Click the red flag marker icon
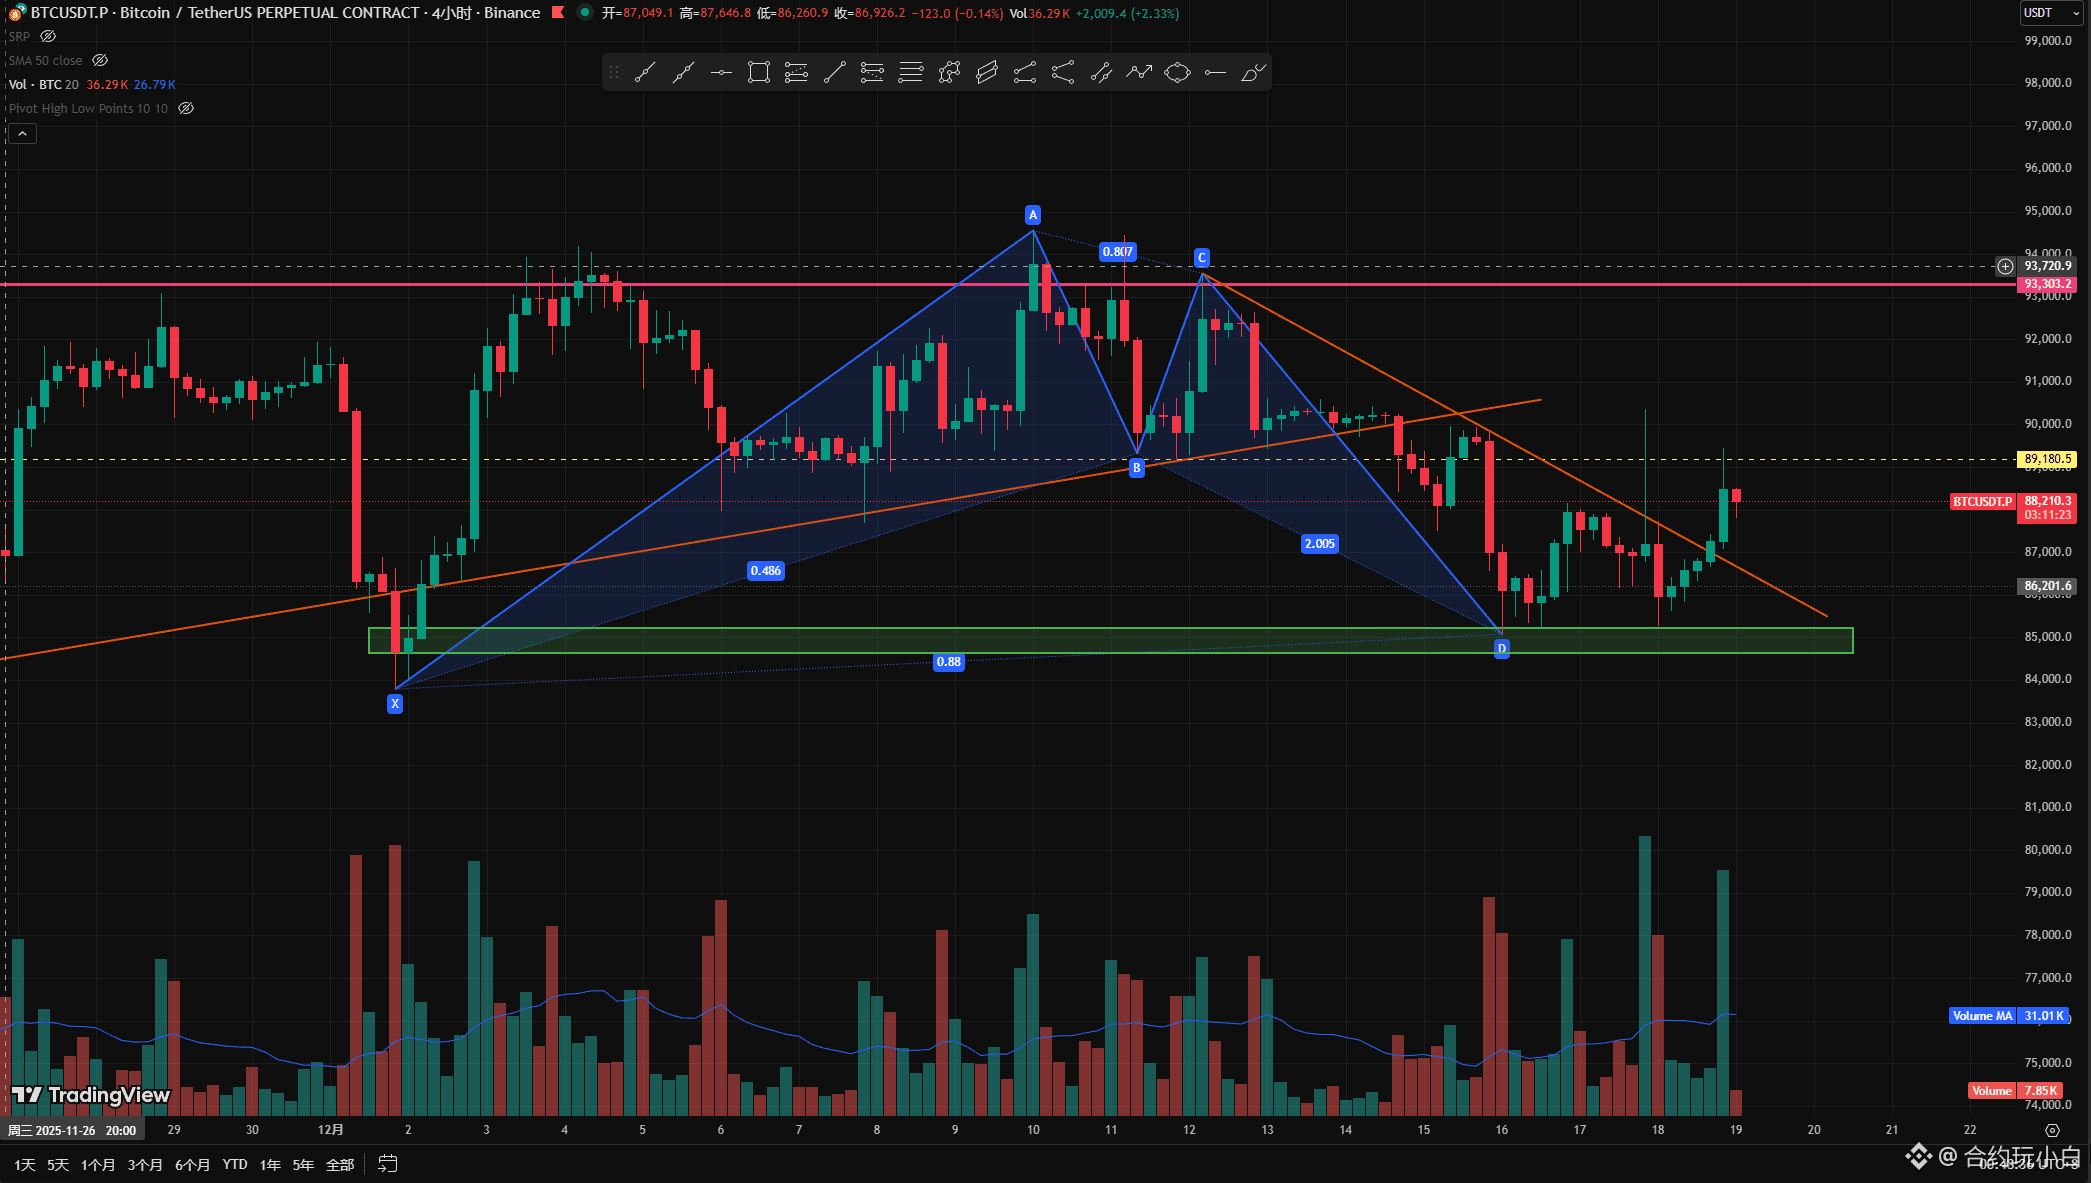2091x1183 pixels. click(558, 13)
